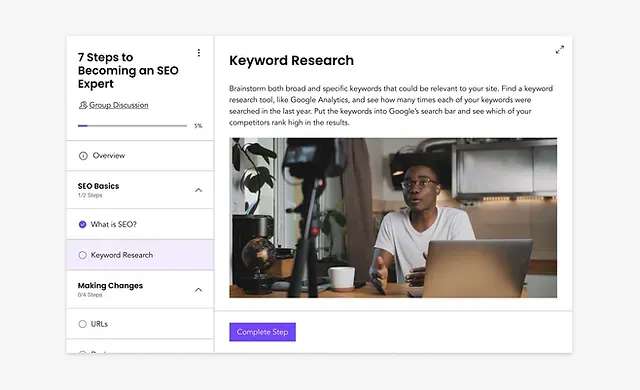Collapse the Making Changes section chevron
The height and width of the screenshot is (390, 640).
click(198, 290)
